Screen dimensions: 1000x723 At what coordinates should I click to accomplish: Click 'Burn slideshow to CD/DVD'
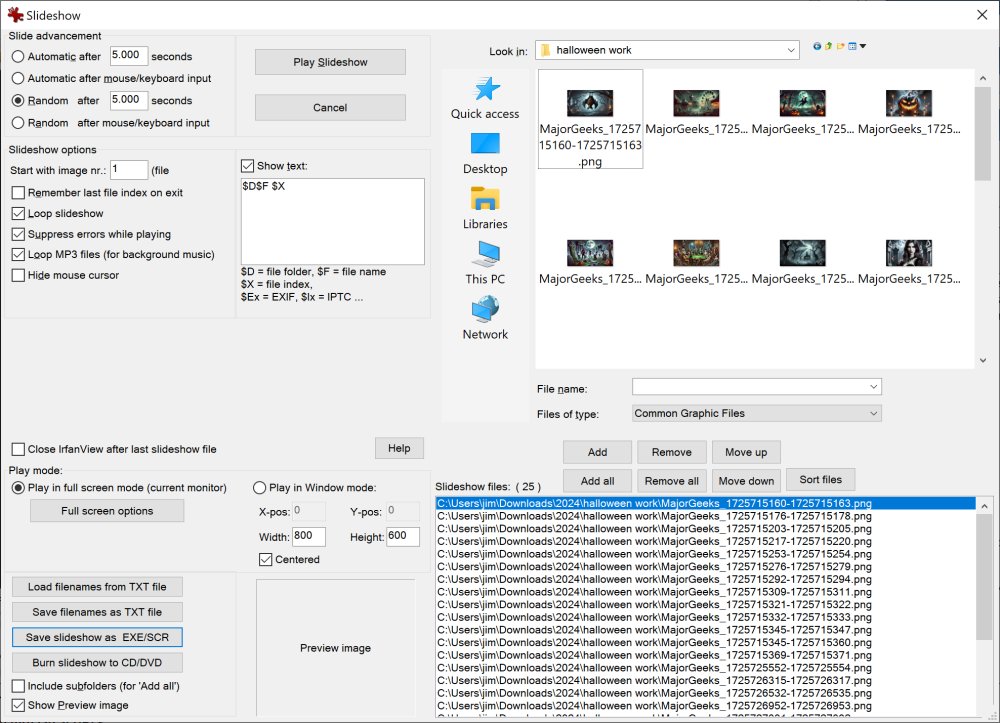97,662
